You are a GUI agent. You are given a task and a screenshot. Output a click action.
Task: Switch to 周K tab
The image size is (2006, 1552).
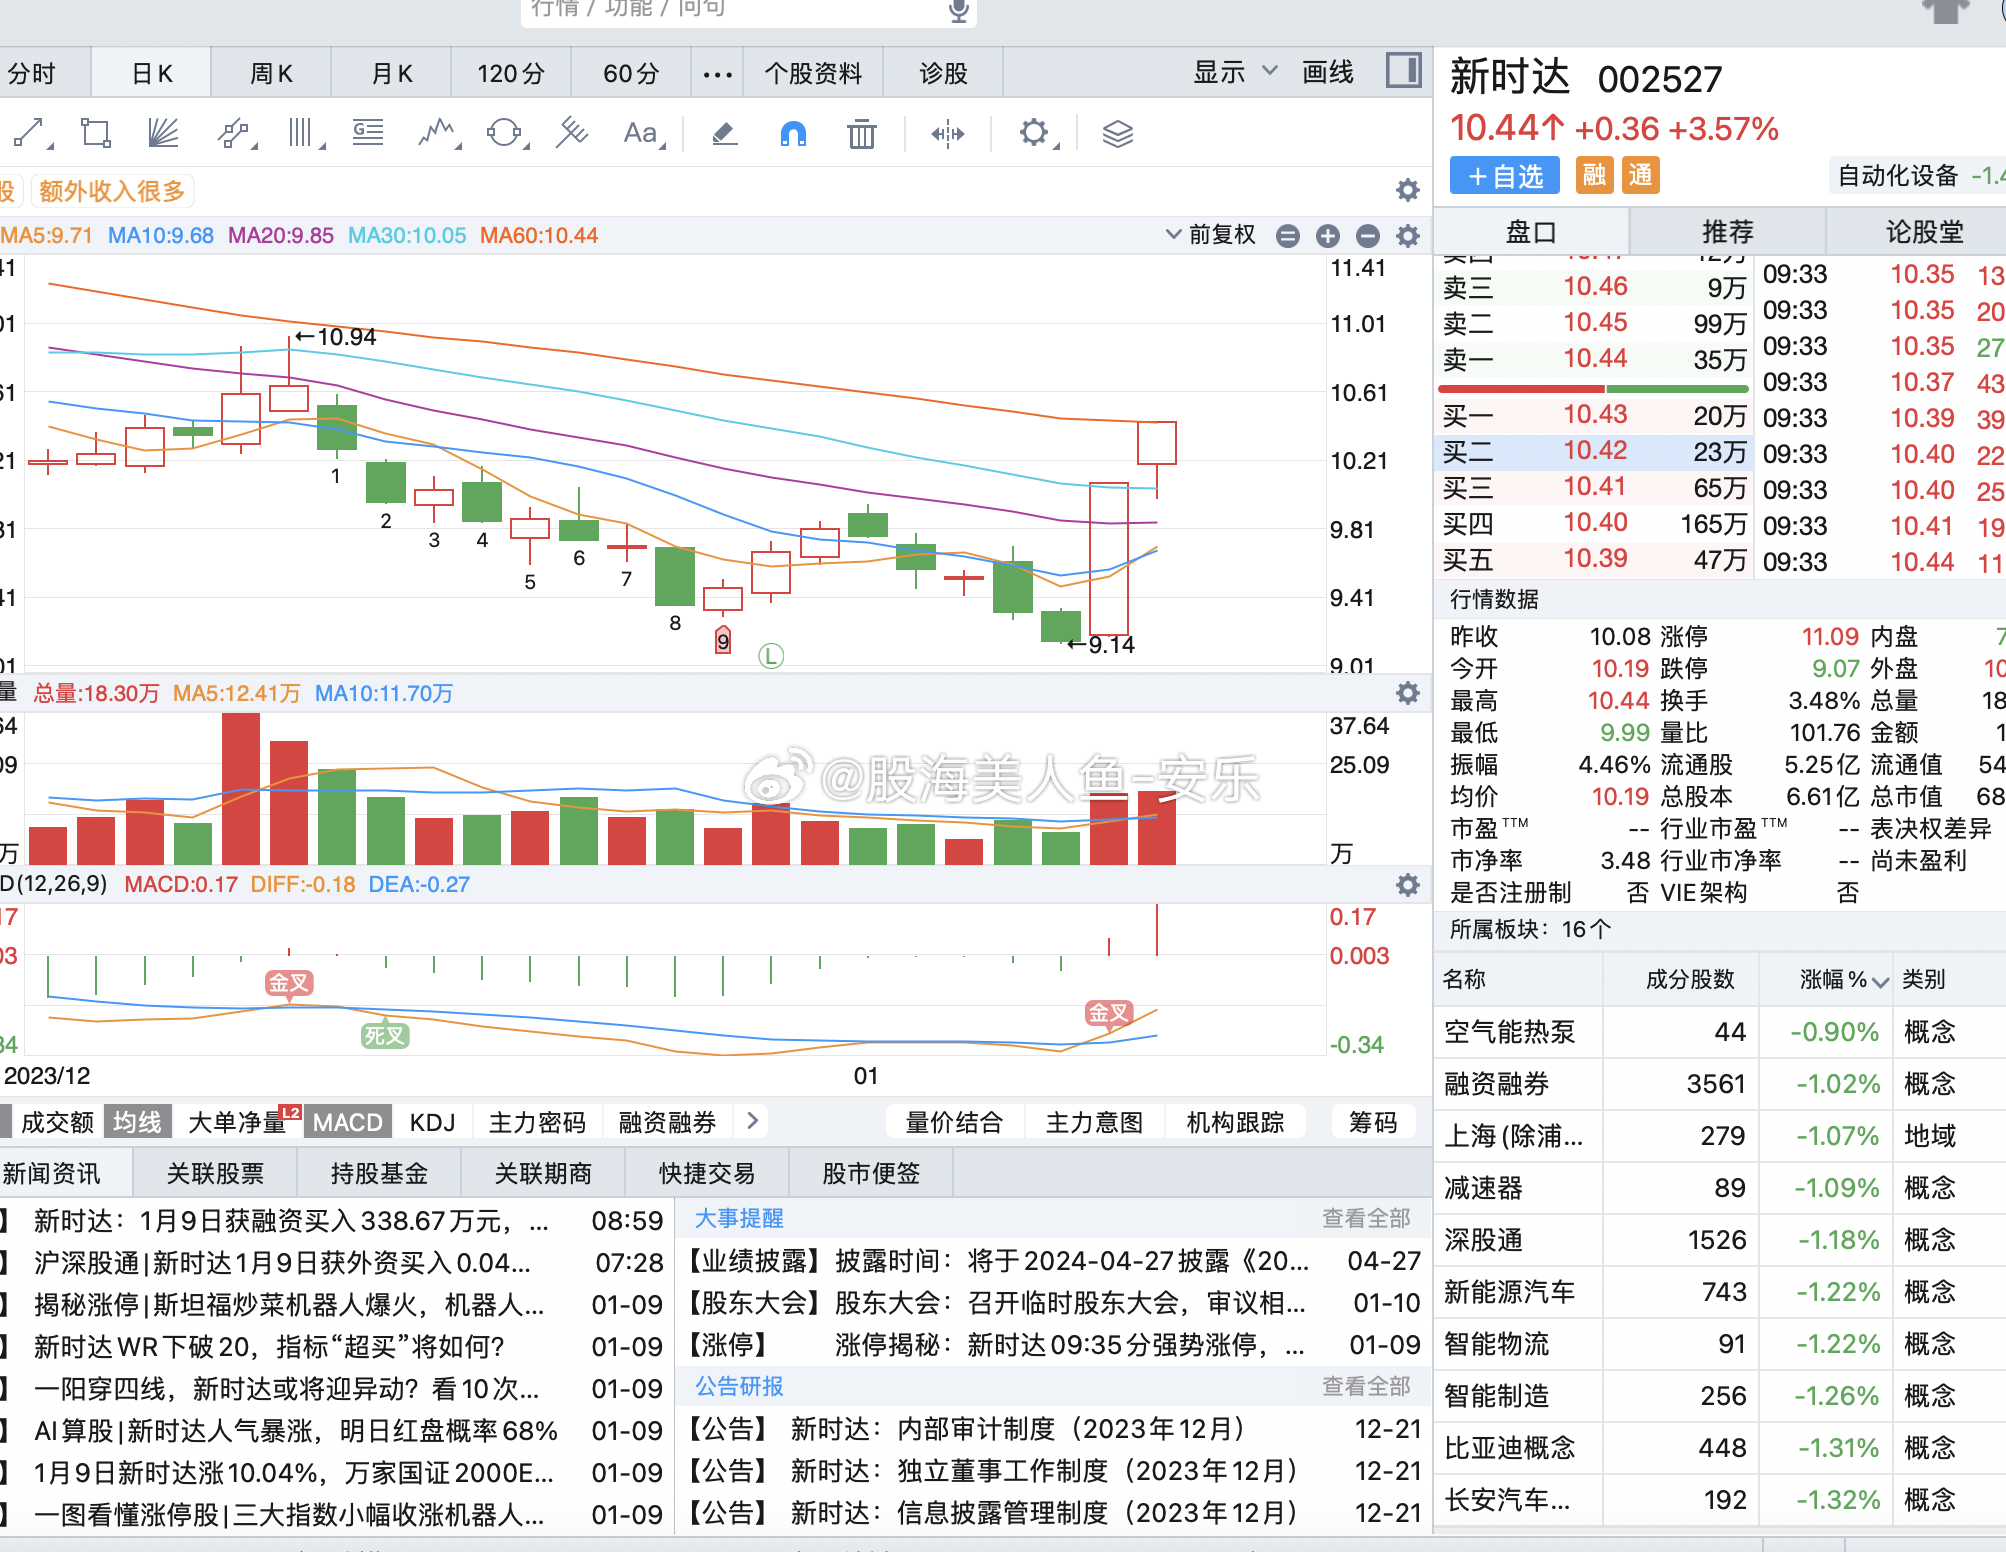point(271,73)
